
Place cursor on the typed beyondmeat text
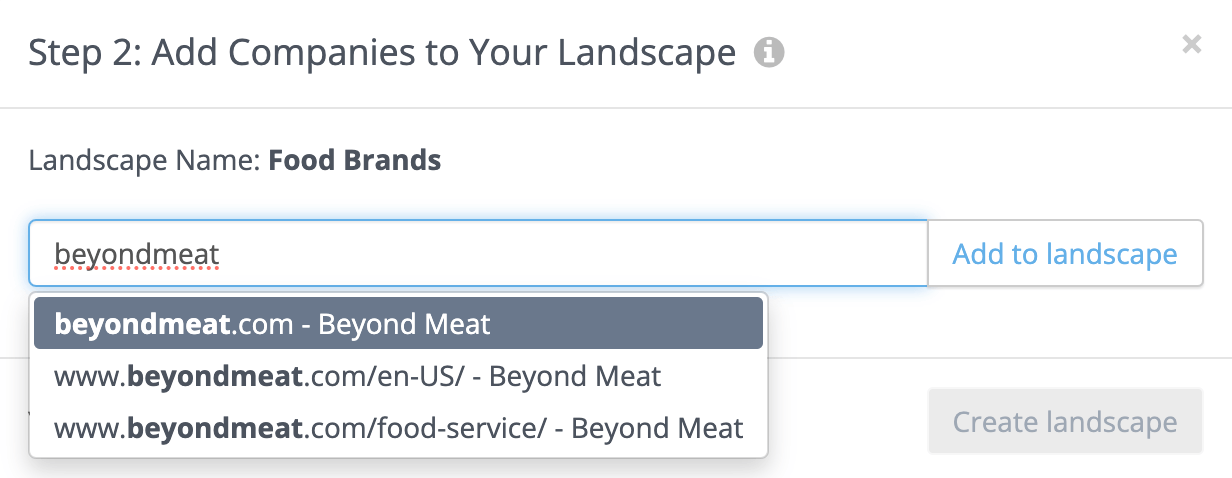pos(136,254)
